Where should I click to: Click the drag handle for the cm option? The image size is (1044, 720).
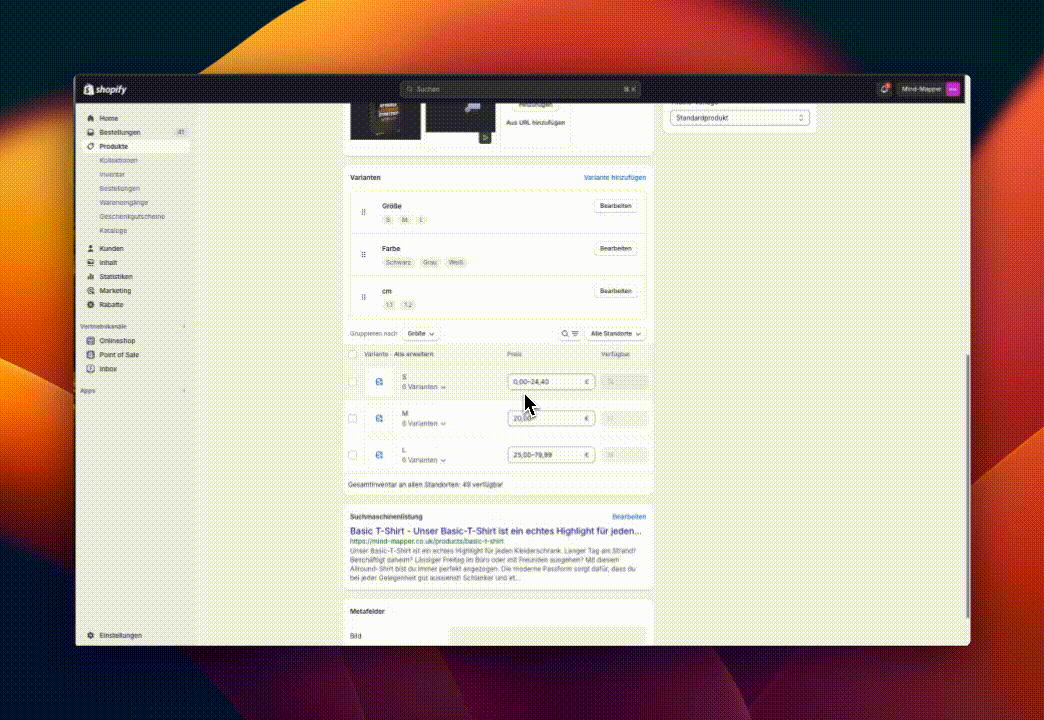coord(364,297)
